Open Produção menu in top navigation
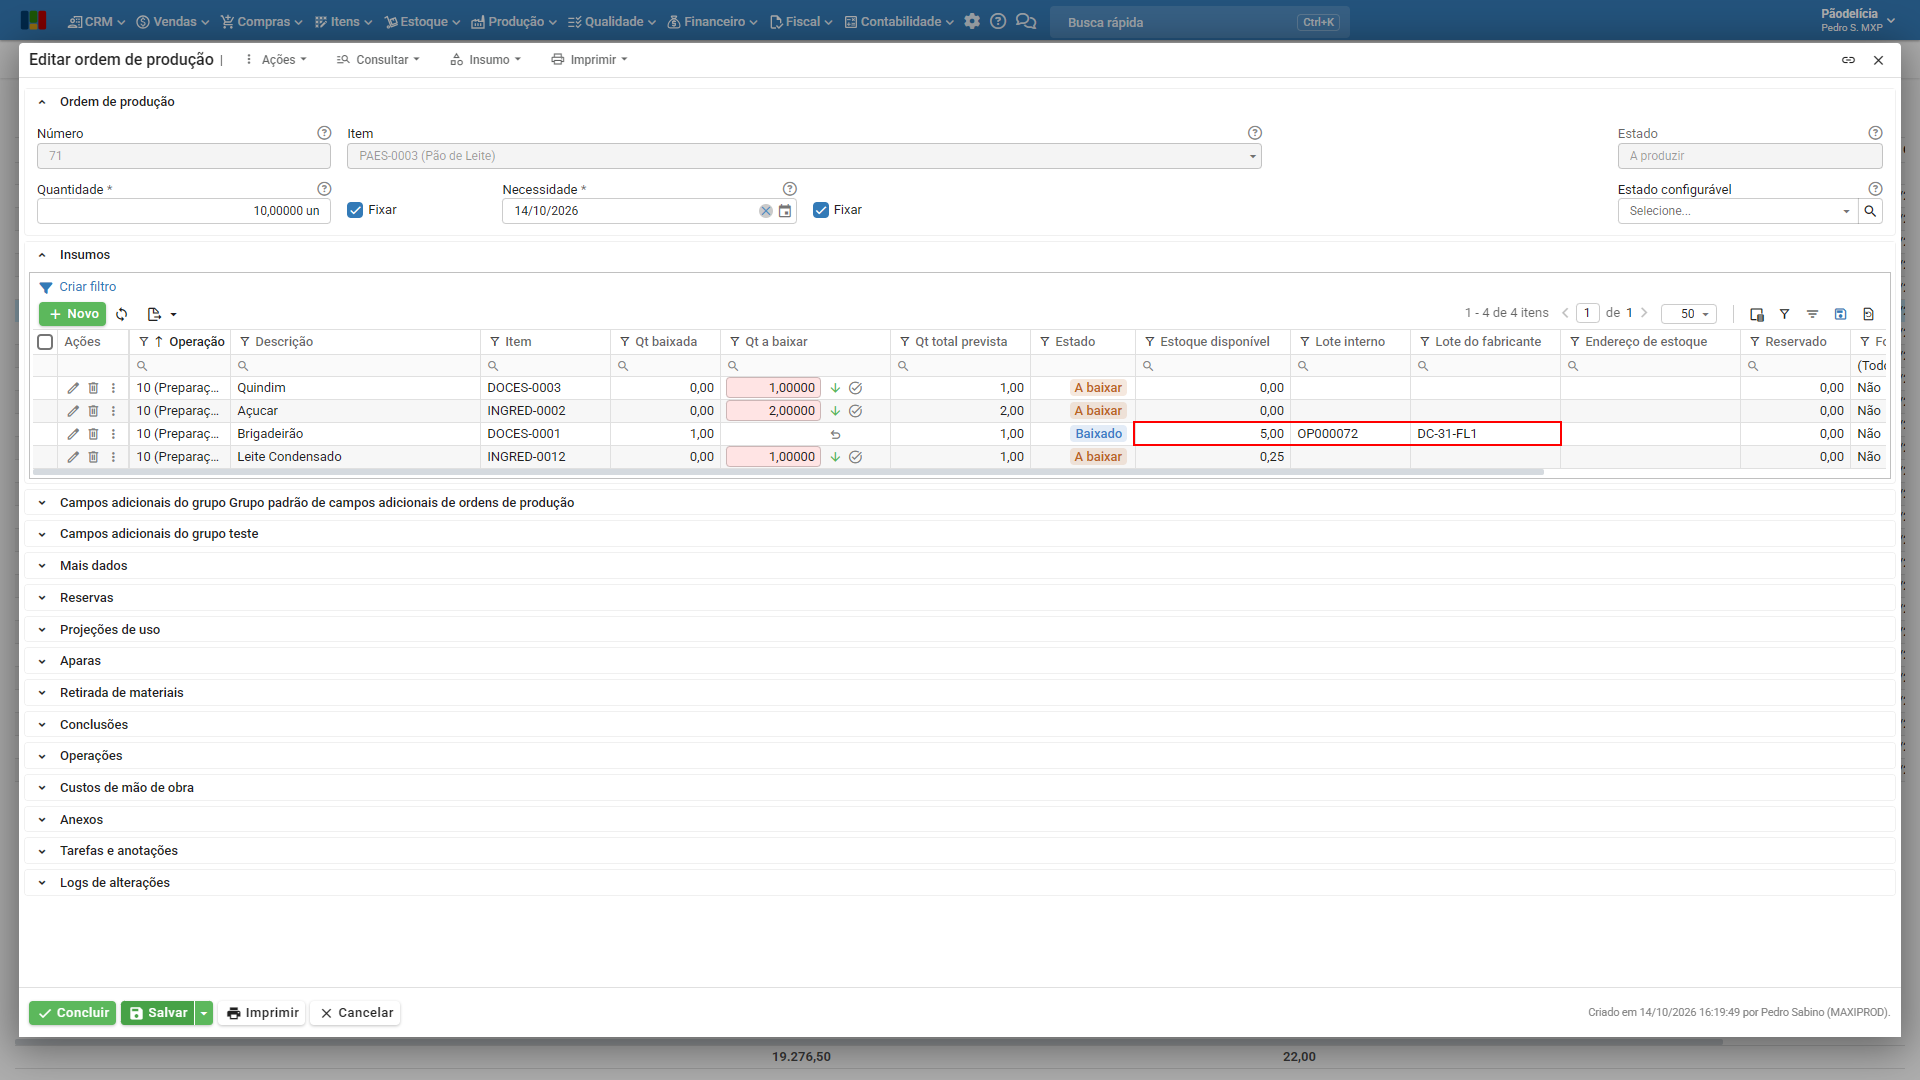 [514, 21]
